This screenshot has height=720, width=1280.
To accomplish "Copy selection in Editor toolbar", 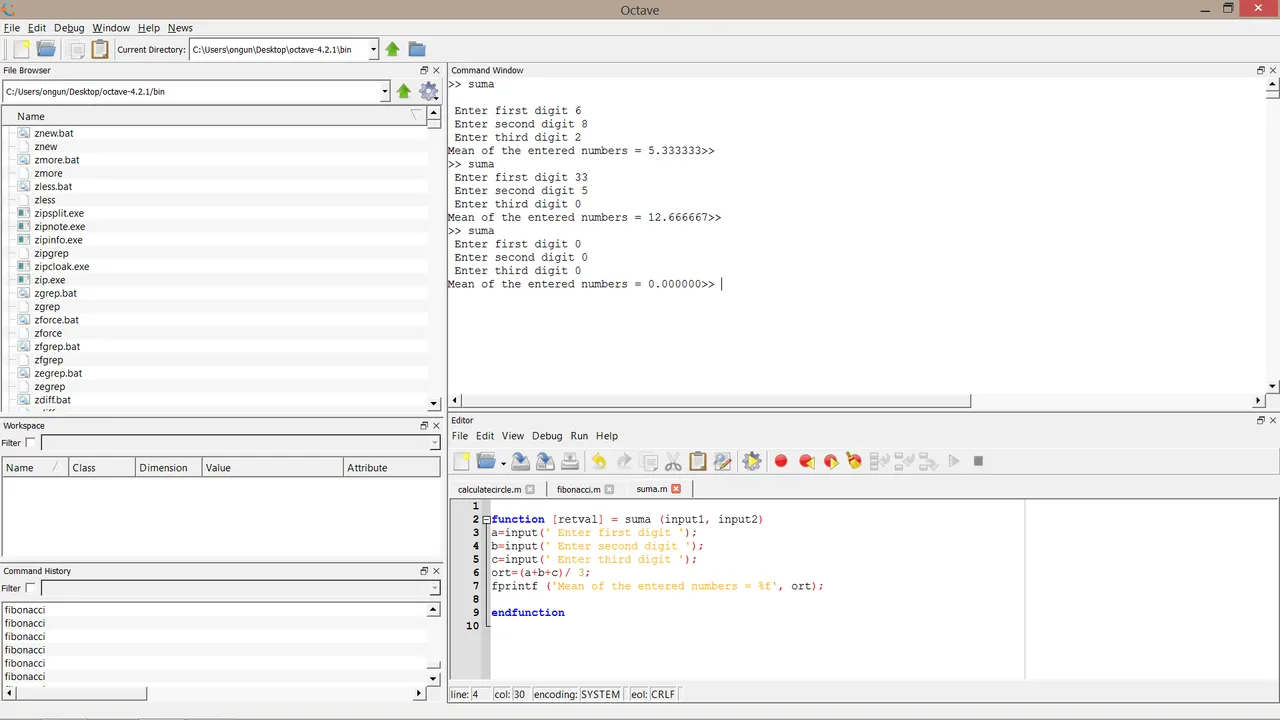I will click(649, 461).
